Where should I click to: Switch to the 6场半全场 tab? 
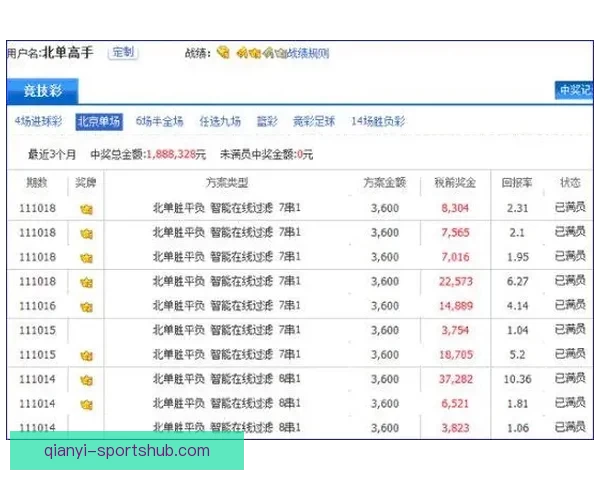tap(159, 121)
